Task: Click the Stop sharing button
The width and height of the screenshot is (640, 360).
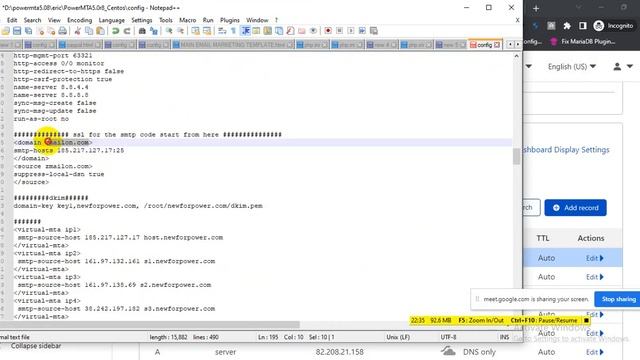Action: [618, 299]
